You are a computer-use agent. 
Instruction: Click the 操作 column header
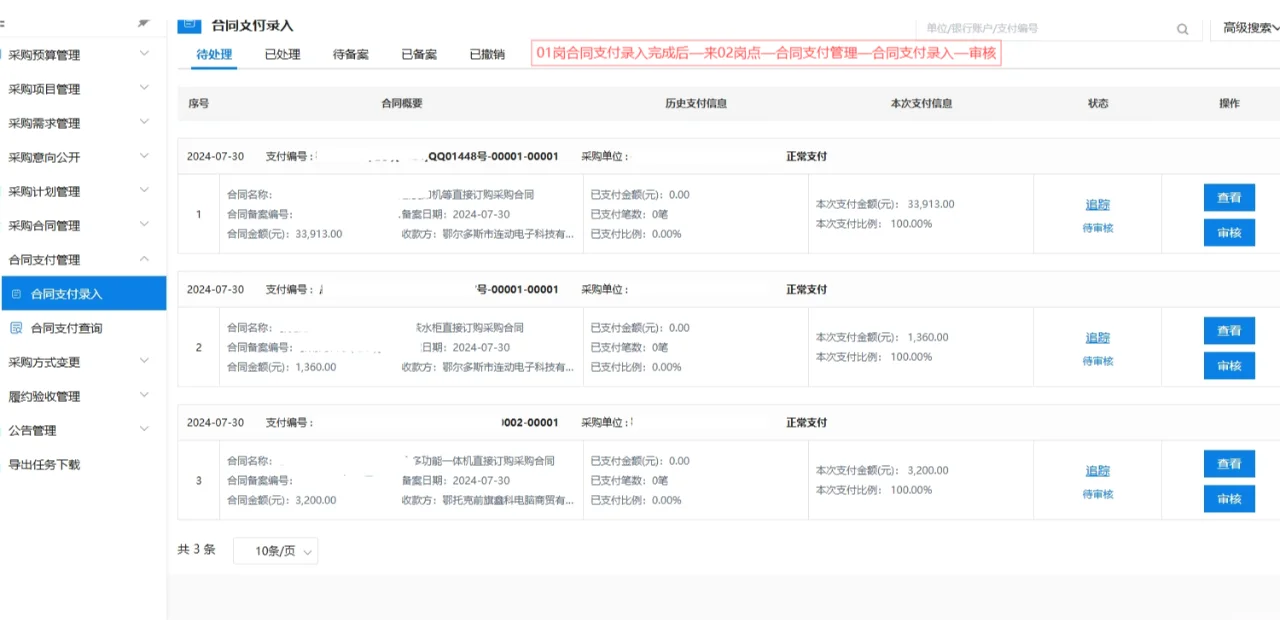click(1229, 103)
